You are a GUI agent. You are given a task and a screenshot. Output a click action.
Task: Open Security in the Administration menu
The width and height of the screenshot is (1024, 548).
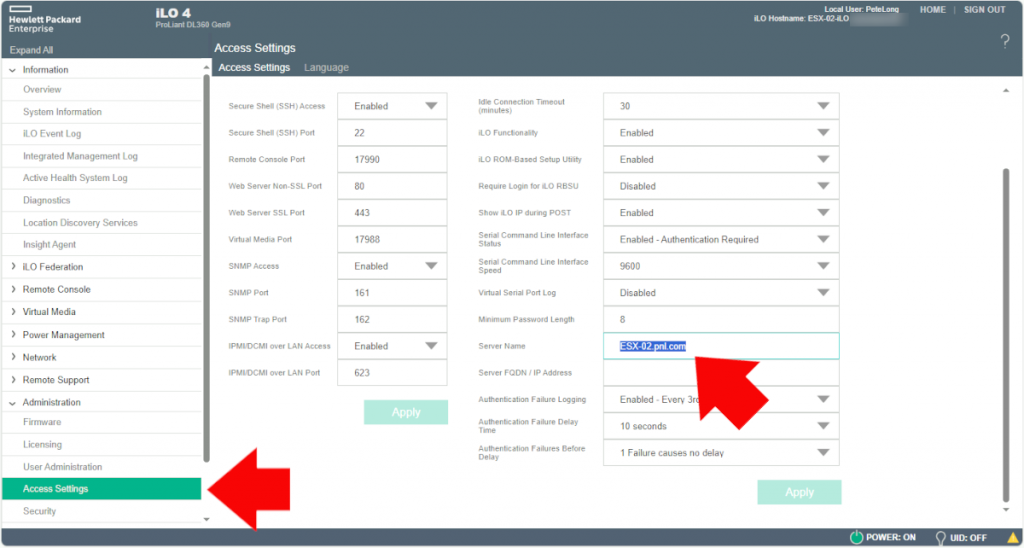pos(40,511)
